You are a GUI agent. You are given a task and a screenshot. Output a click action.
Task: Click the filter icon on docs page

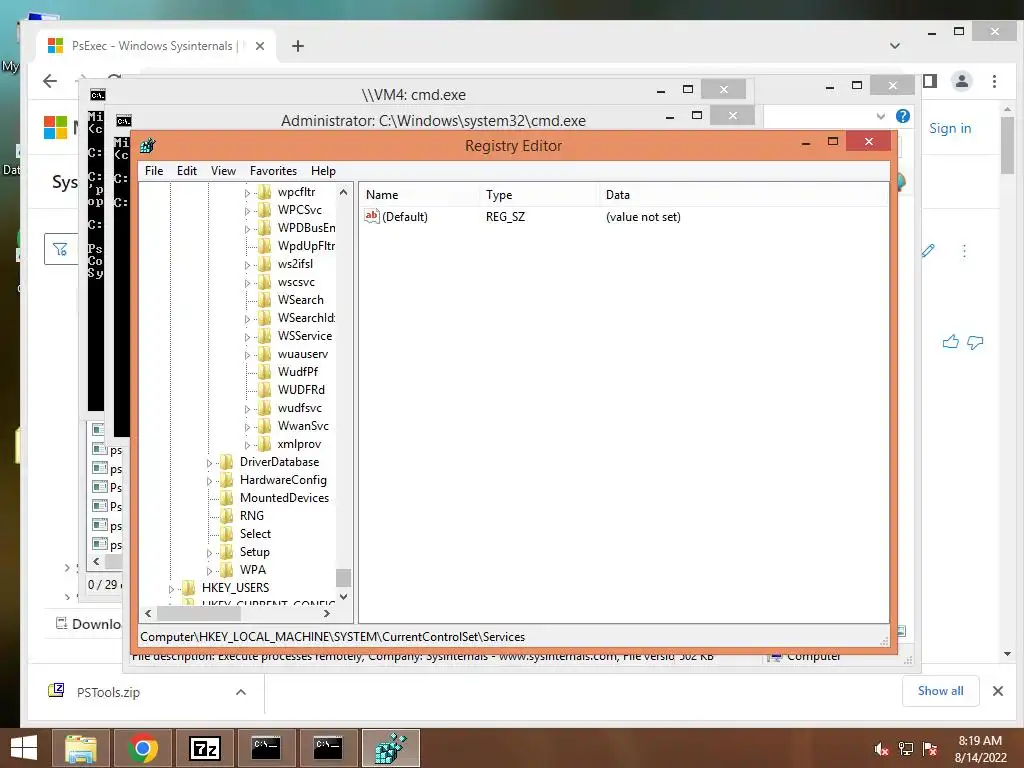coord(60,249)
